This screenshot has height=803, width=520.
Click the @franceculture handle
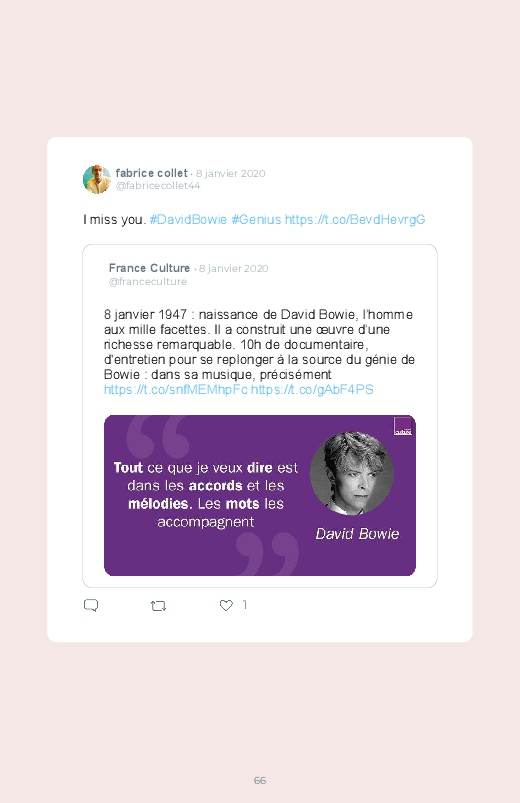(148, 282)
